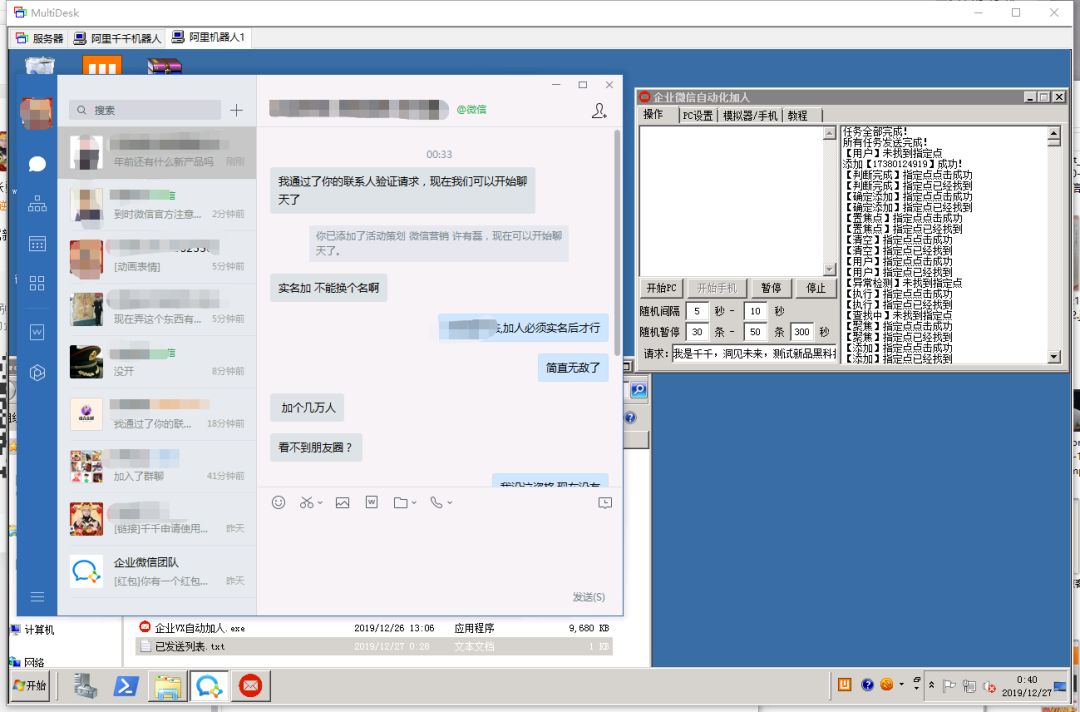Click the log panel scroll-up arrow
Viewport: 1080px width, 712px height.
1054,134
